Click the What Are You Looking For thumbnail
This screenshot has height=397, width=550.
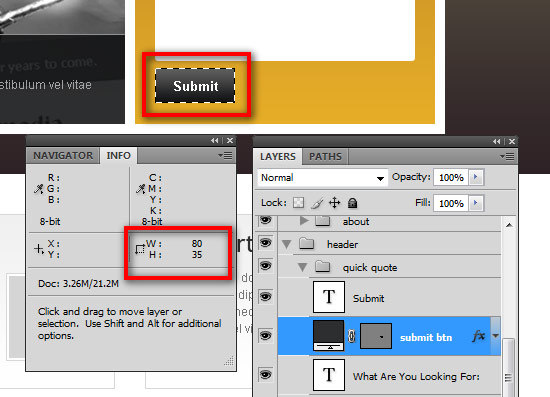(329, 375)
